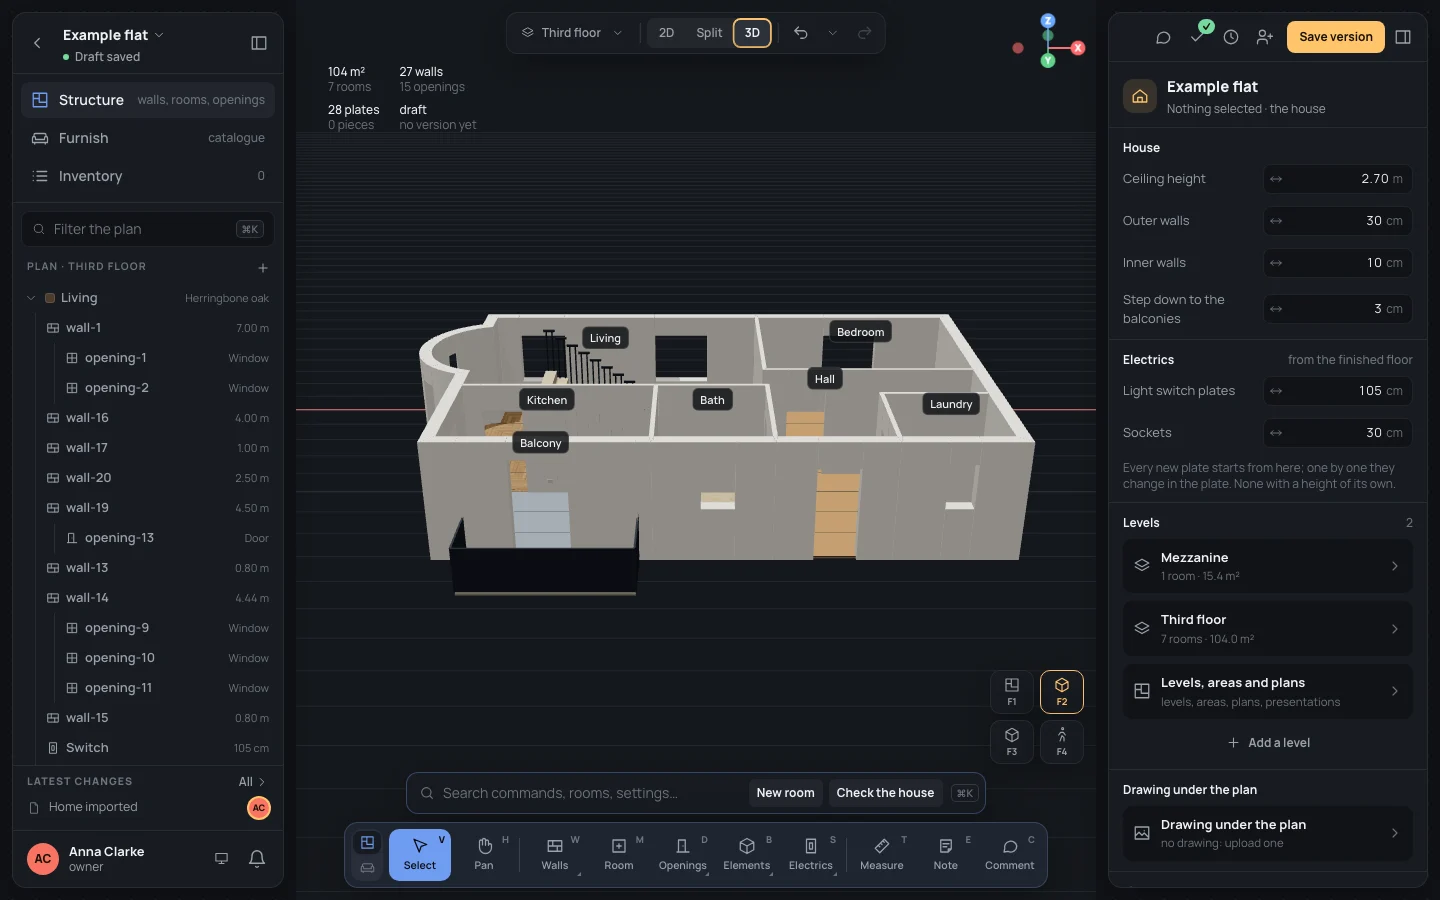Open the Openings tool

pyautogui.click(x=683, y=855)
